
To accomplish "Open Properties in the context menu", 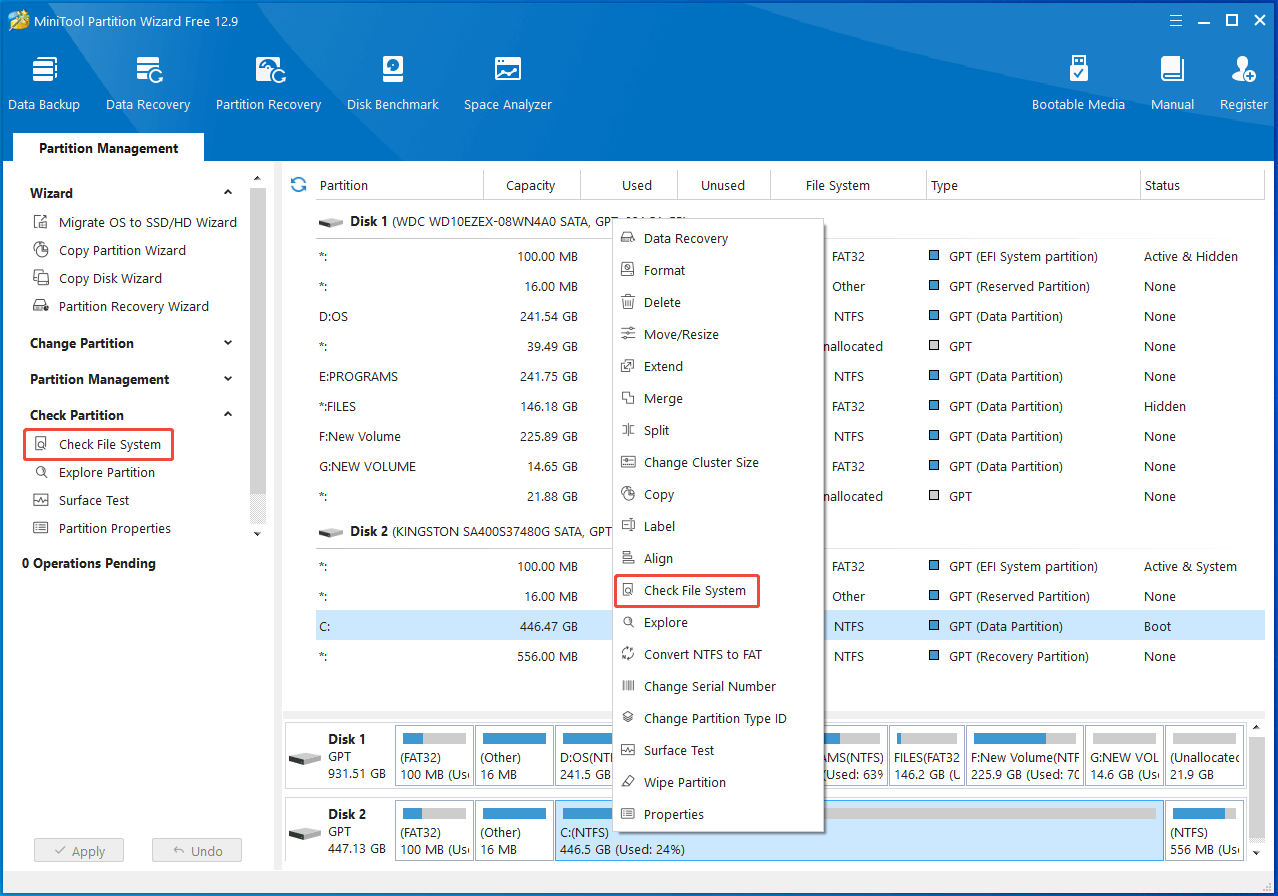I will coord(718,814).
